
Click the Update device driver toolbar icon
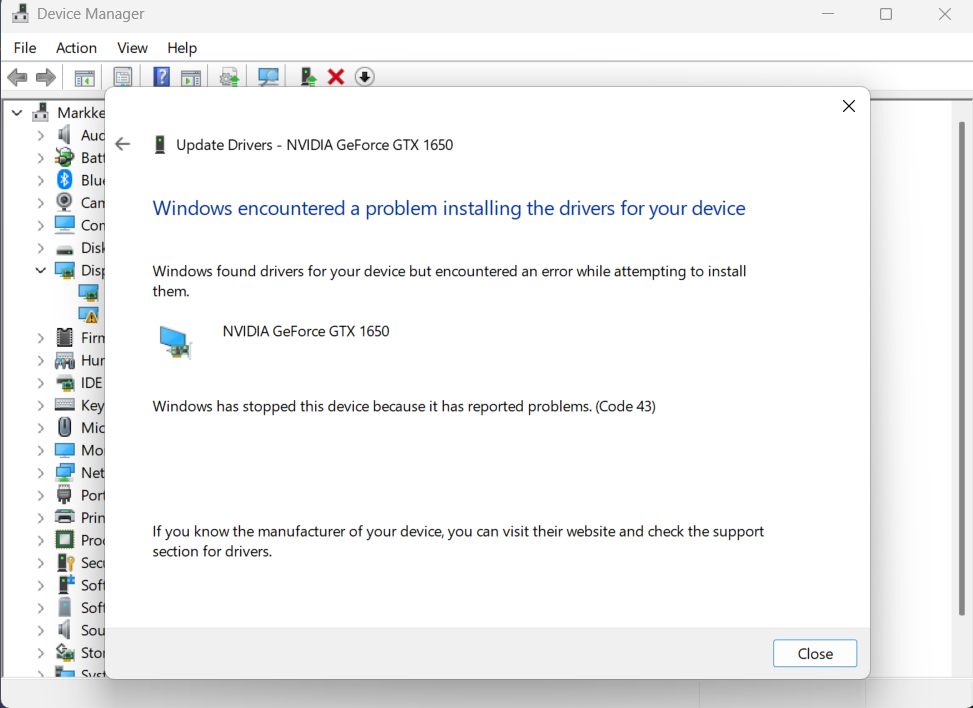pyautogui.click(x=230, y=77)
